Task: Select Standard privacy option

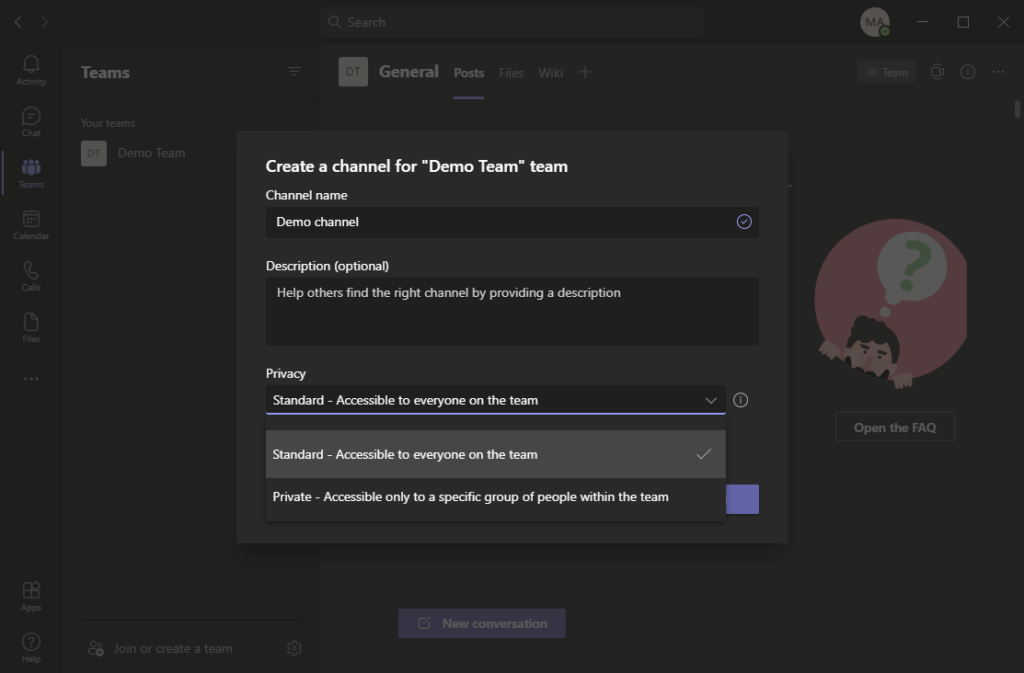Action: click(496, 454)
